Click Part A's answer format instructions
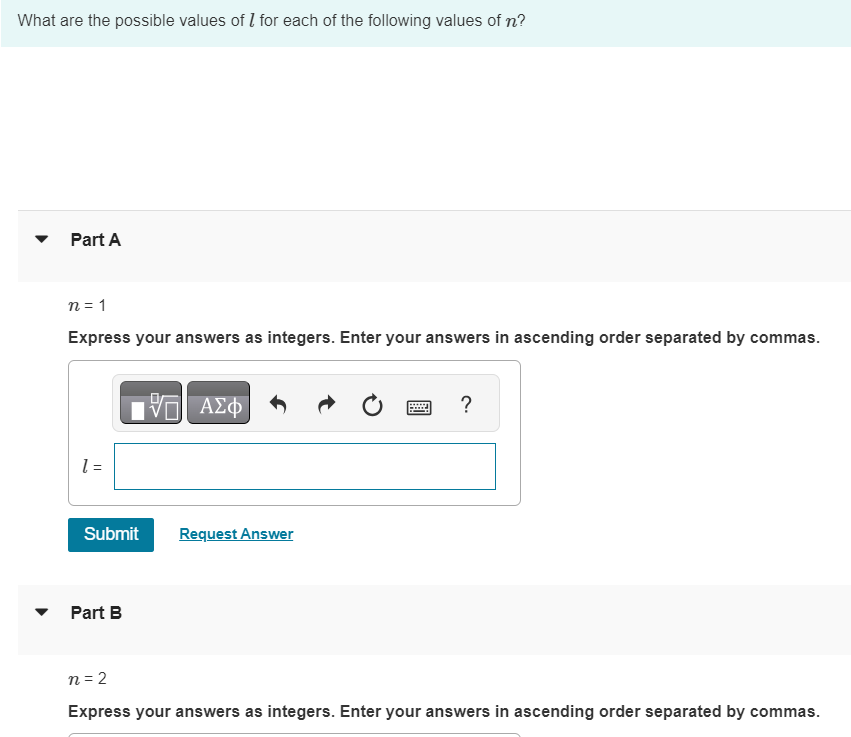This screenshot has height=737, width=851. (x=443, y=337)
